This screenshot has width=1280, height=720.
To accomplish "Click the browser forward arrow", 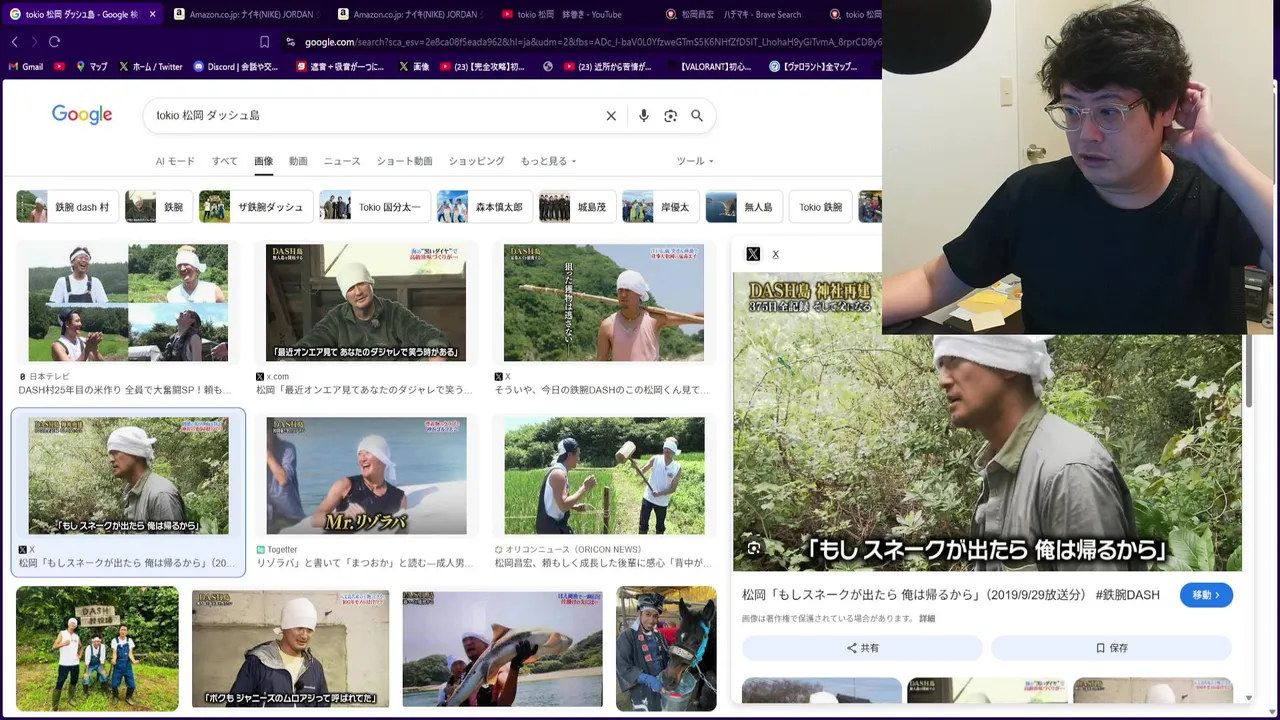I will (34, 42).
